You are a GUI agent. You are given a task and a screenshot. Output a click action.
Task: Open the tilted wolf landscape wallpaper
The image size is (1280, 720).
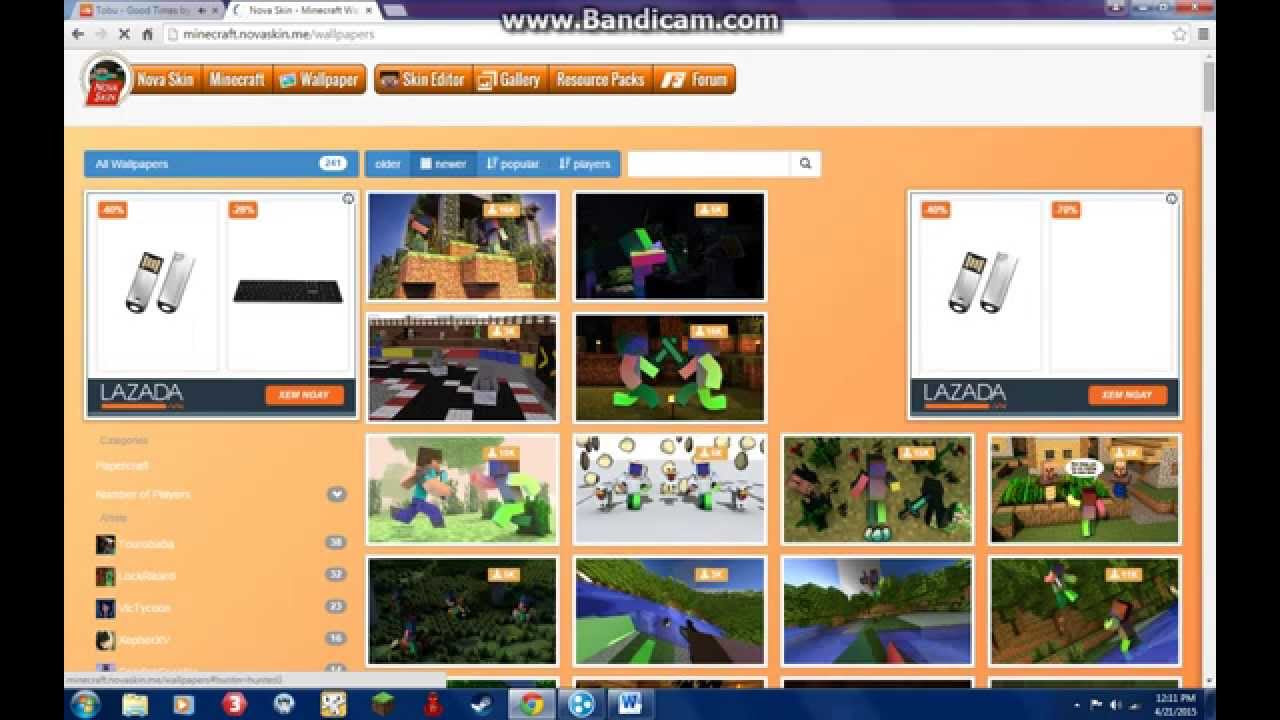[670, 611]
